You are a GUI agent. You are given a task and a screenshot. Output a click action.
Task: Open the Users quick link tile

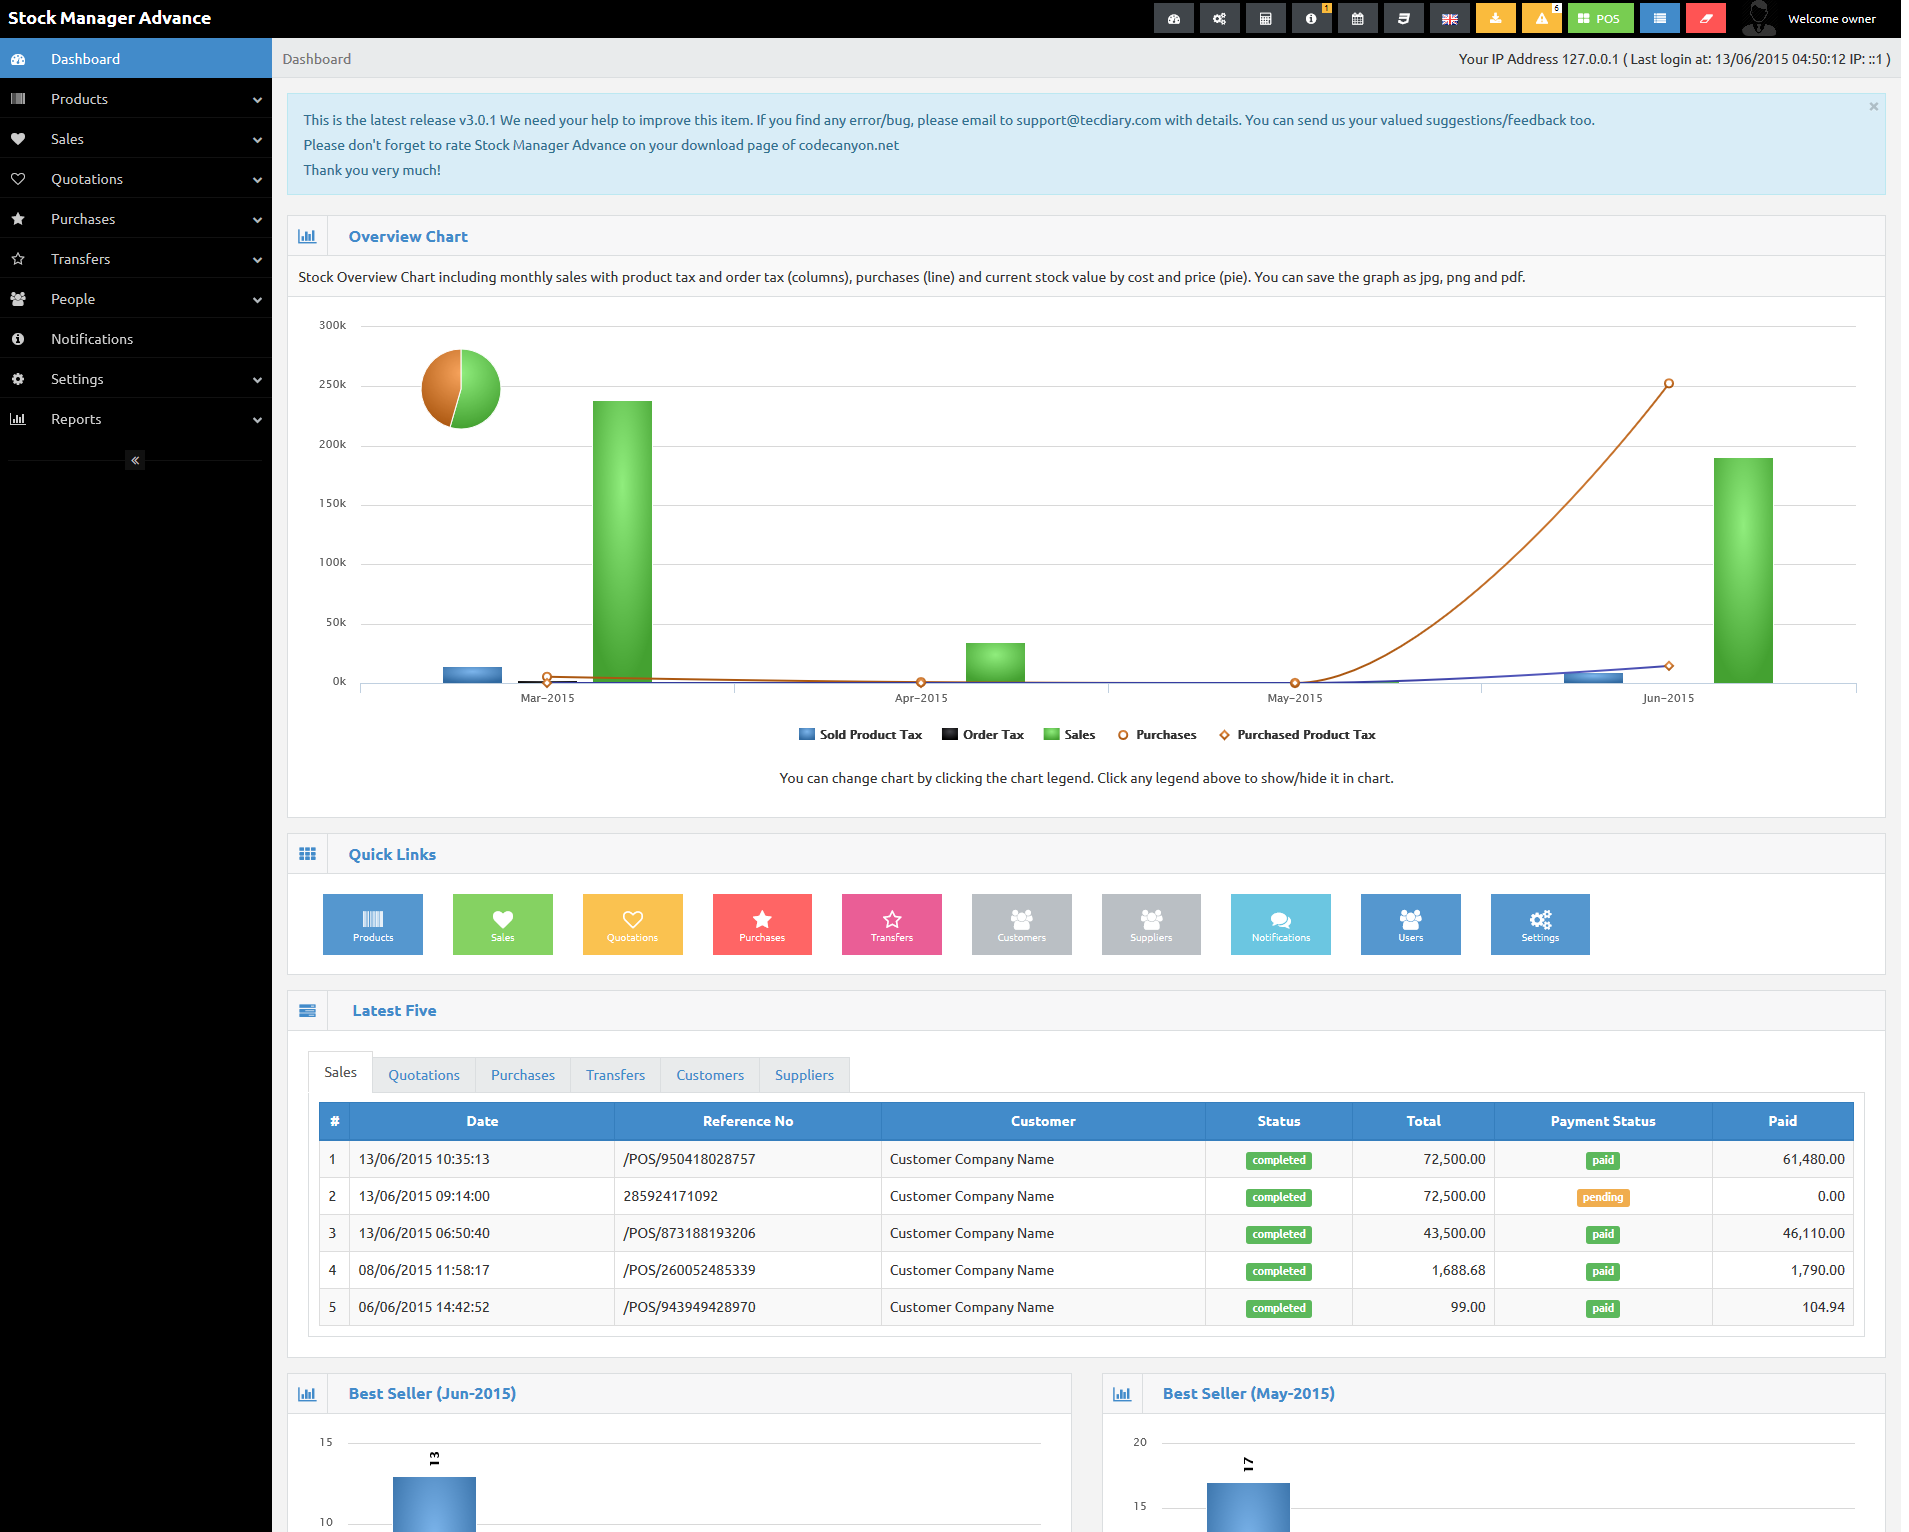coord(1411,924)
